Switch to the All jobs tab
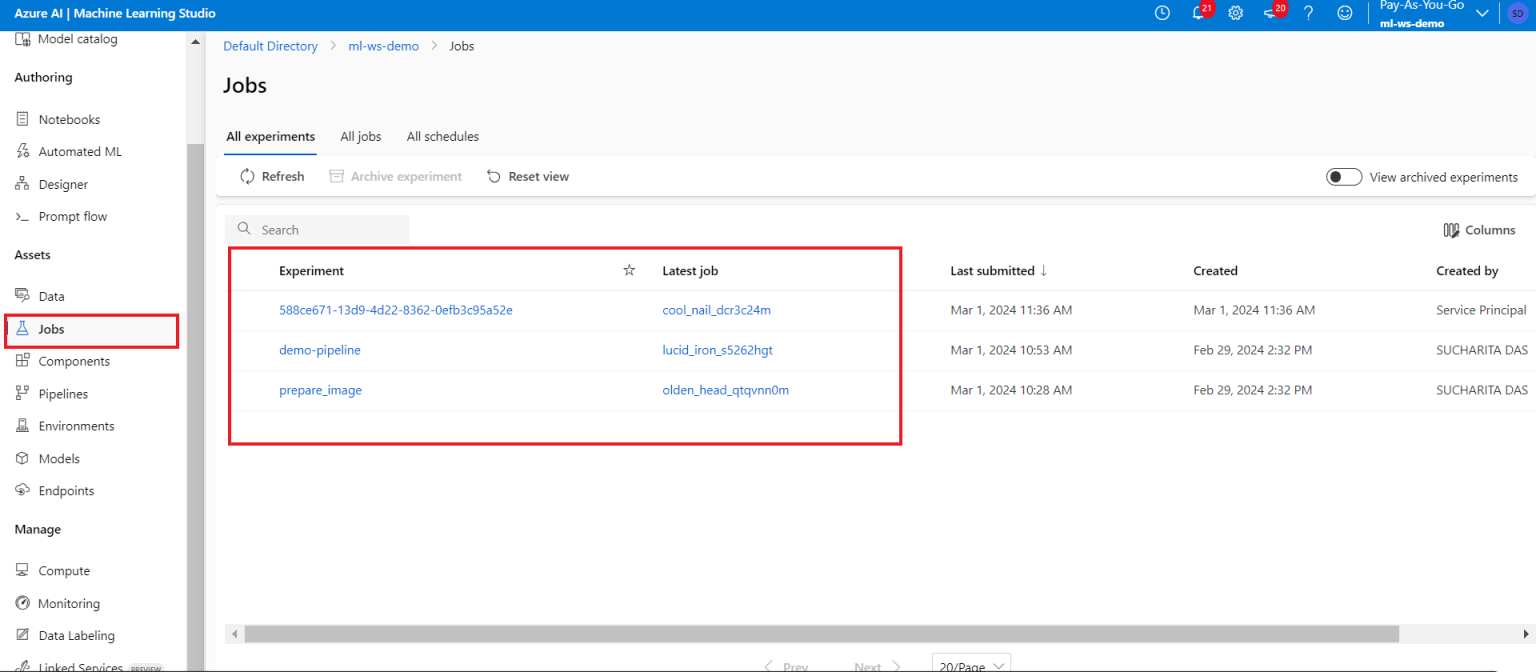This screenshot has height=672, width=1536. (x=360, y=136)
